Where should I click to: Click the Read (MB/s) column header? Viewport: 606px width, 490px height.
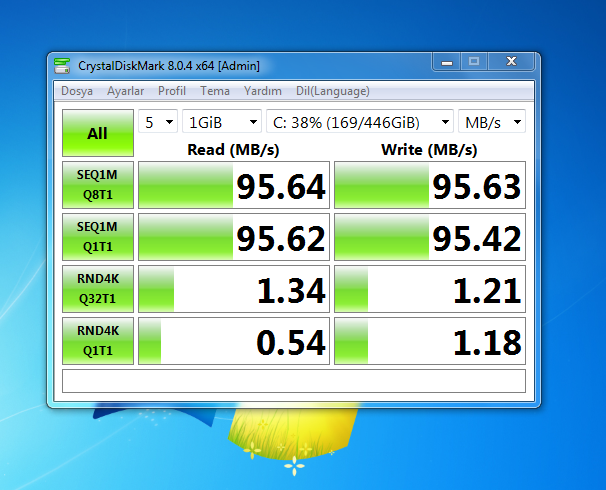[x=233, y=150]
